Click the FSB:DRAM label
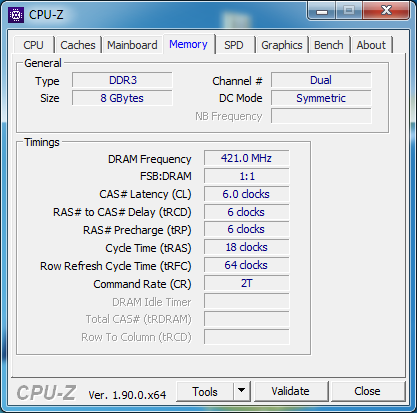Image resolution: width=417 pixels, height=413 pixels. 166,176
